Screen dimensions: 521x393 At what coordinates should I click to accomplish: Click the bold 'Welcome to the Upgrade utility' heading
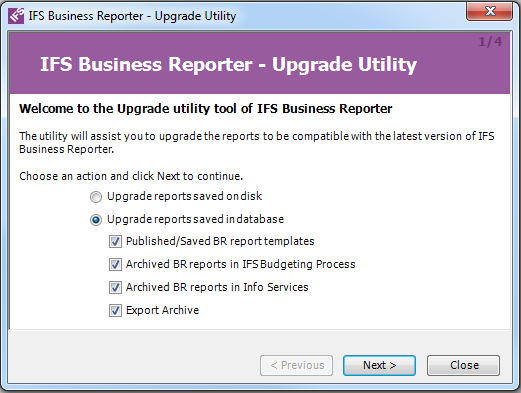[x=206, y=109]
